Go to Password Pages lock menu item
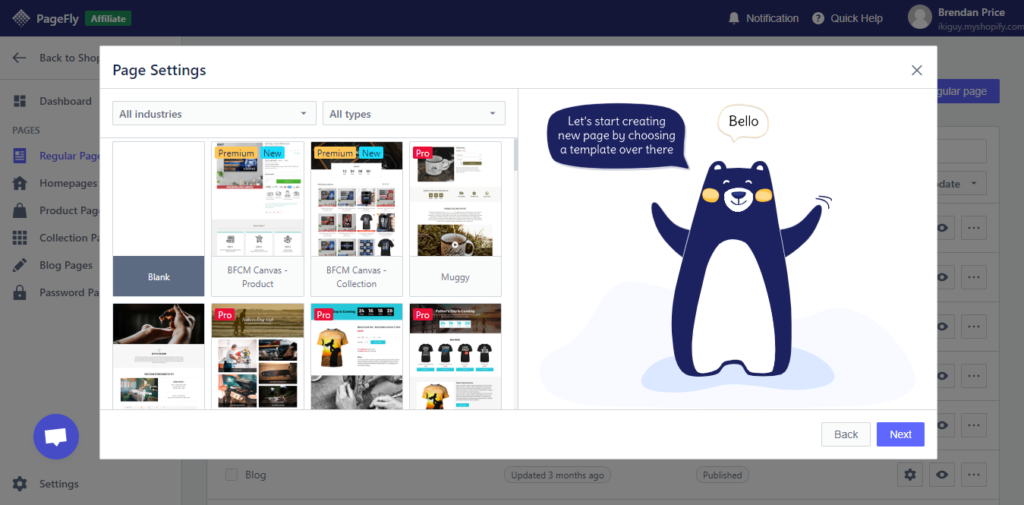The width and height of the screenshot is (1024, 505). tap(20, 293)
